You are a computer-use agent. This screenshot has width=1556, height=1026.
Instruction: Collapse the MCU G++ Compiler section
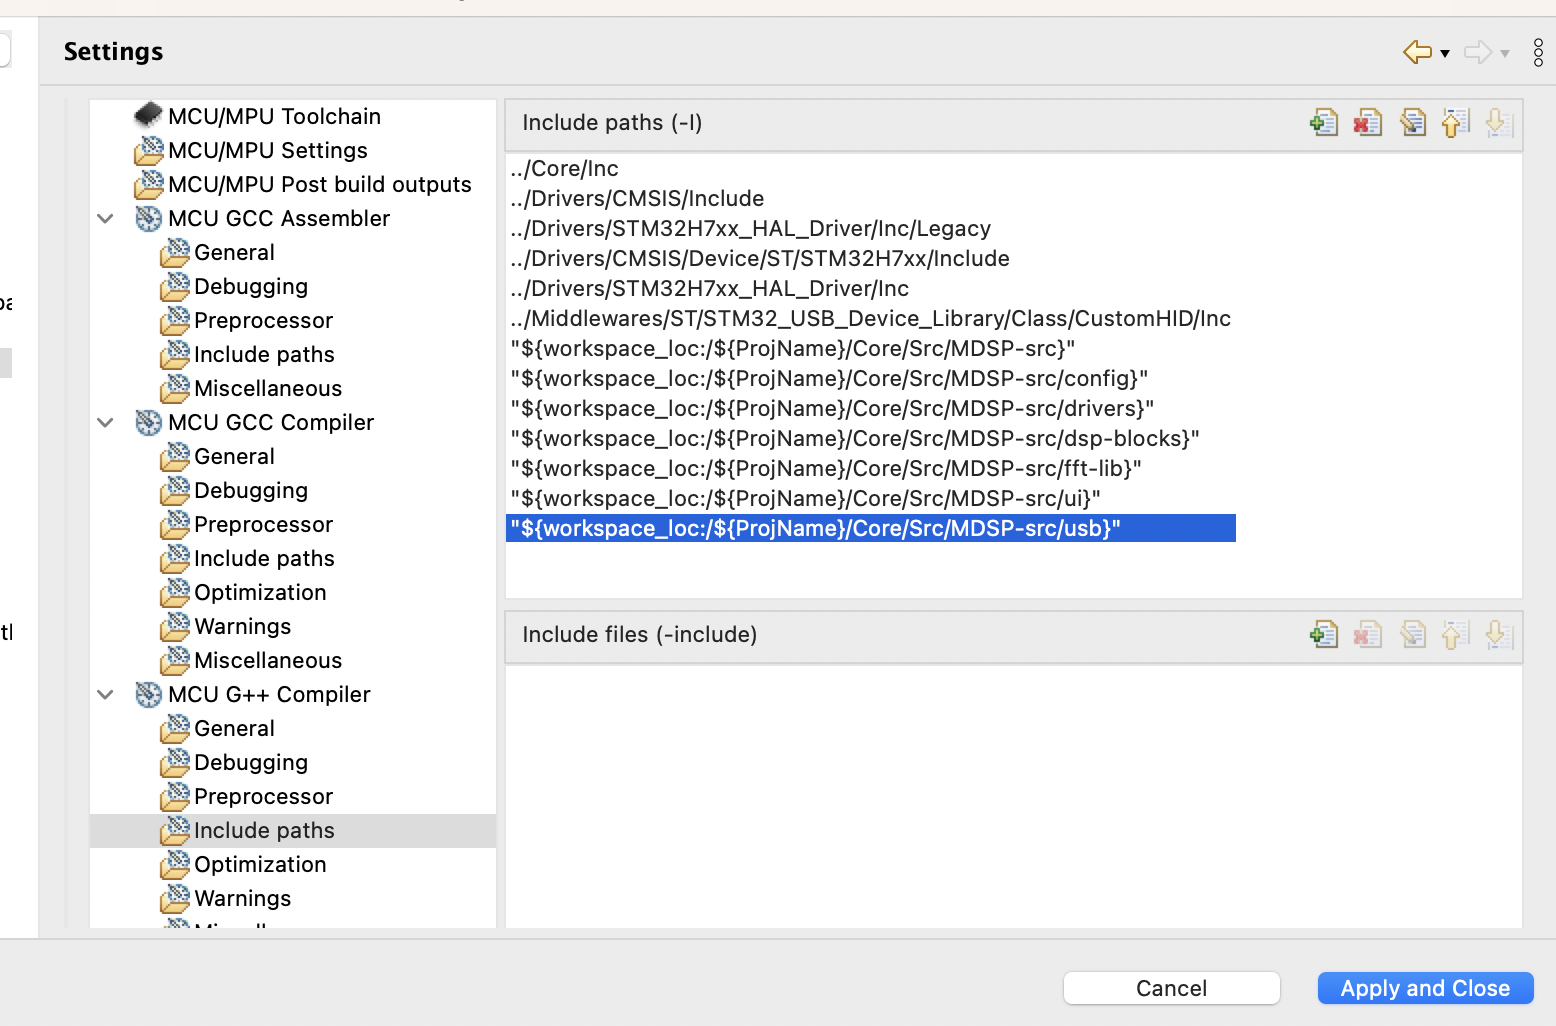[x=105, y=694]
